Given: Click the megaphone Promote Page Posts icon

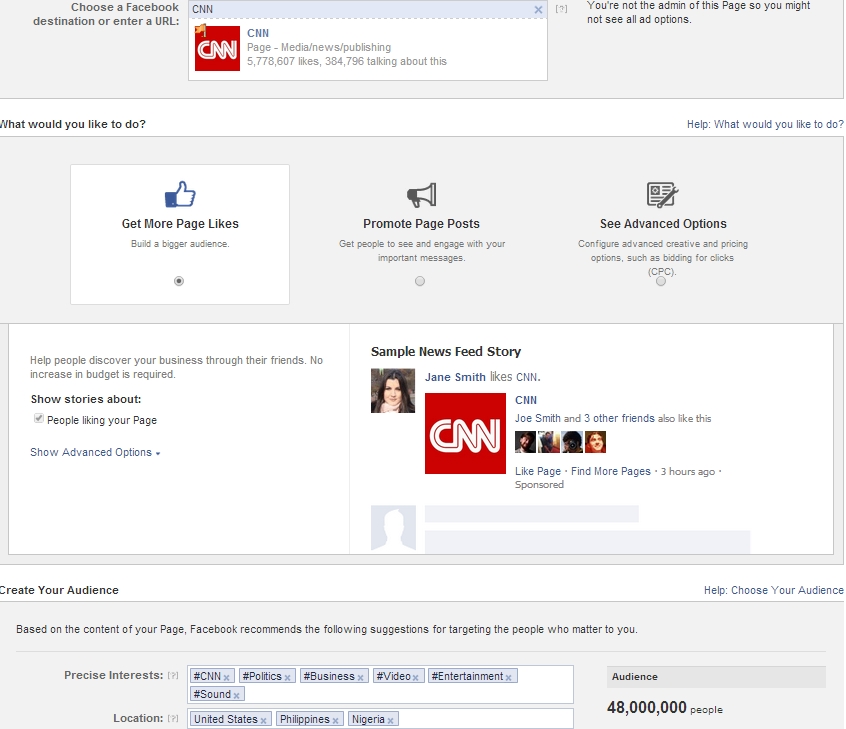Looking at the screenshot, I should 421,195.
